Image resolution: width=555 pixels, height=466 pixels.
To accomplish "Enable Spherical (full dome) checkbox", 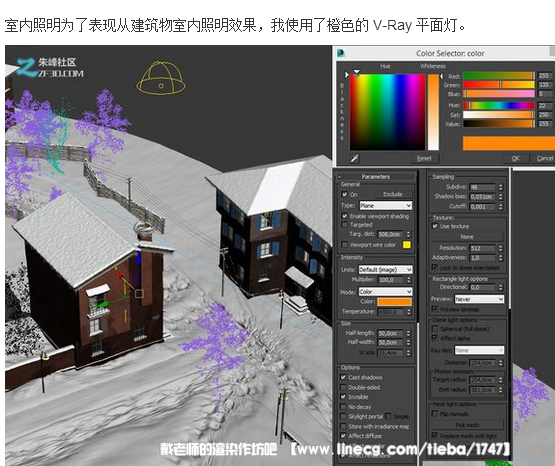I will click(435, 328).
